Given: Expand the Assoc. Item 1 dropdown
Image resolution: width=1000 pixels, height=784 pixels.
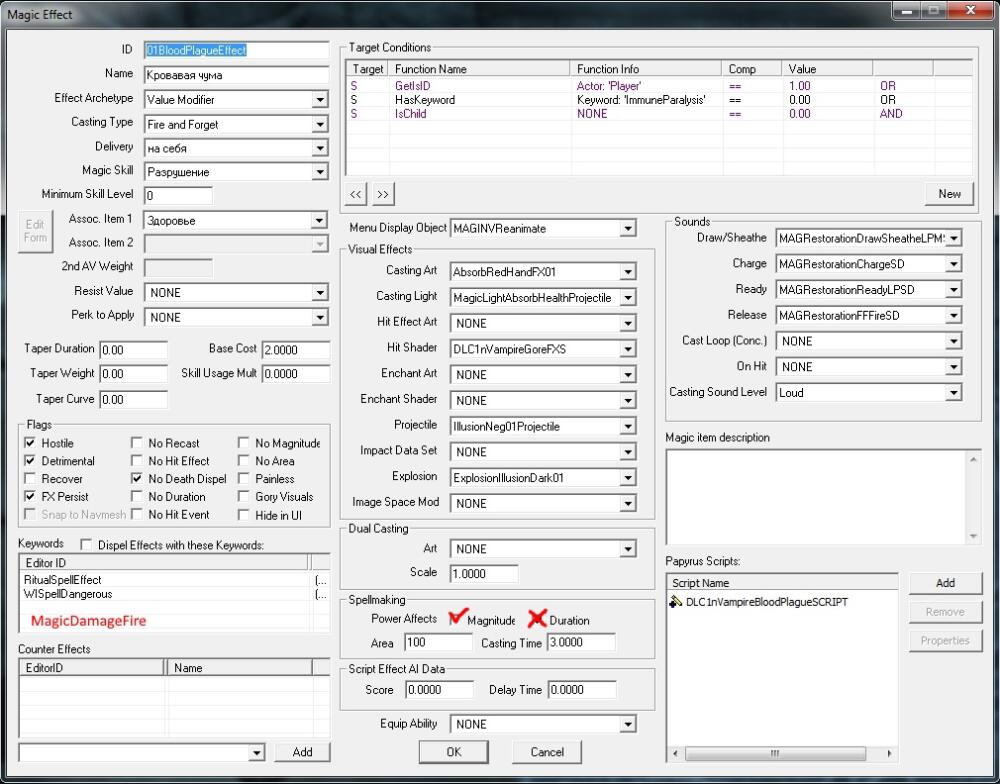Looking at the screenshot, I should pos(320,221).
